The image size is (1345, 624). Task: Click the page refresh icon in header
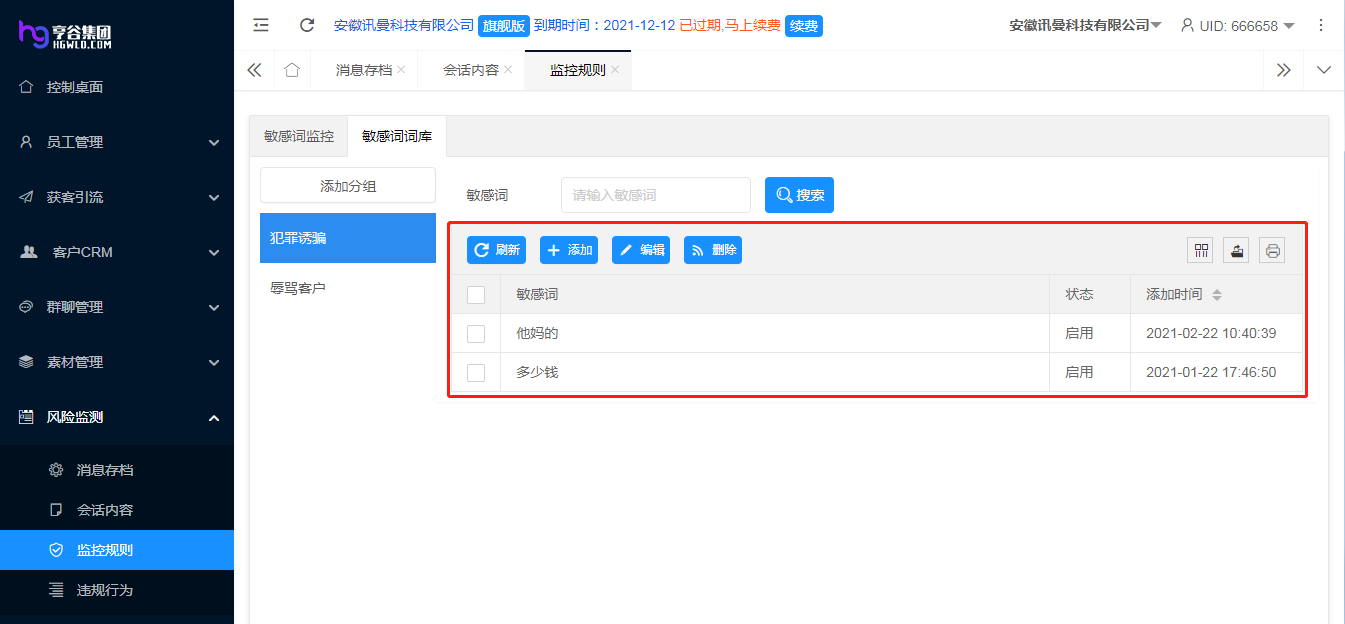[307, 25]
